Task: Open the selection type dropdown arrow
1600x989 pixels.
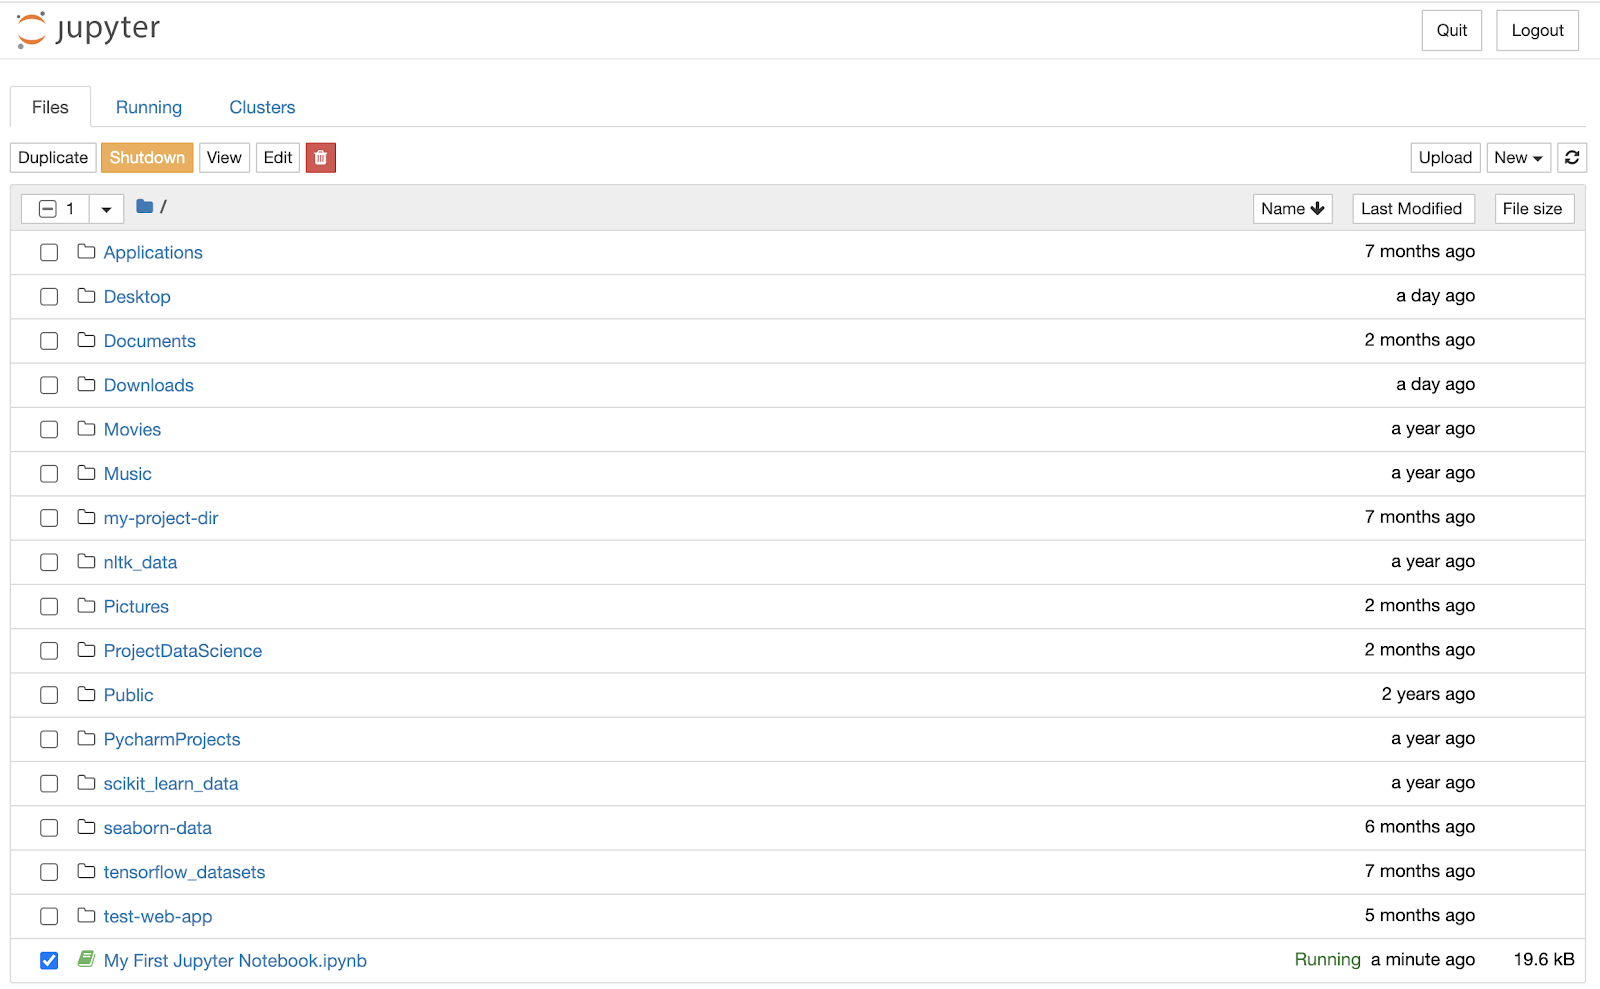Action: click(106, 209)
